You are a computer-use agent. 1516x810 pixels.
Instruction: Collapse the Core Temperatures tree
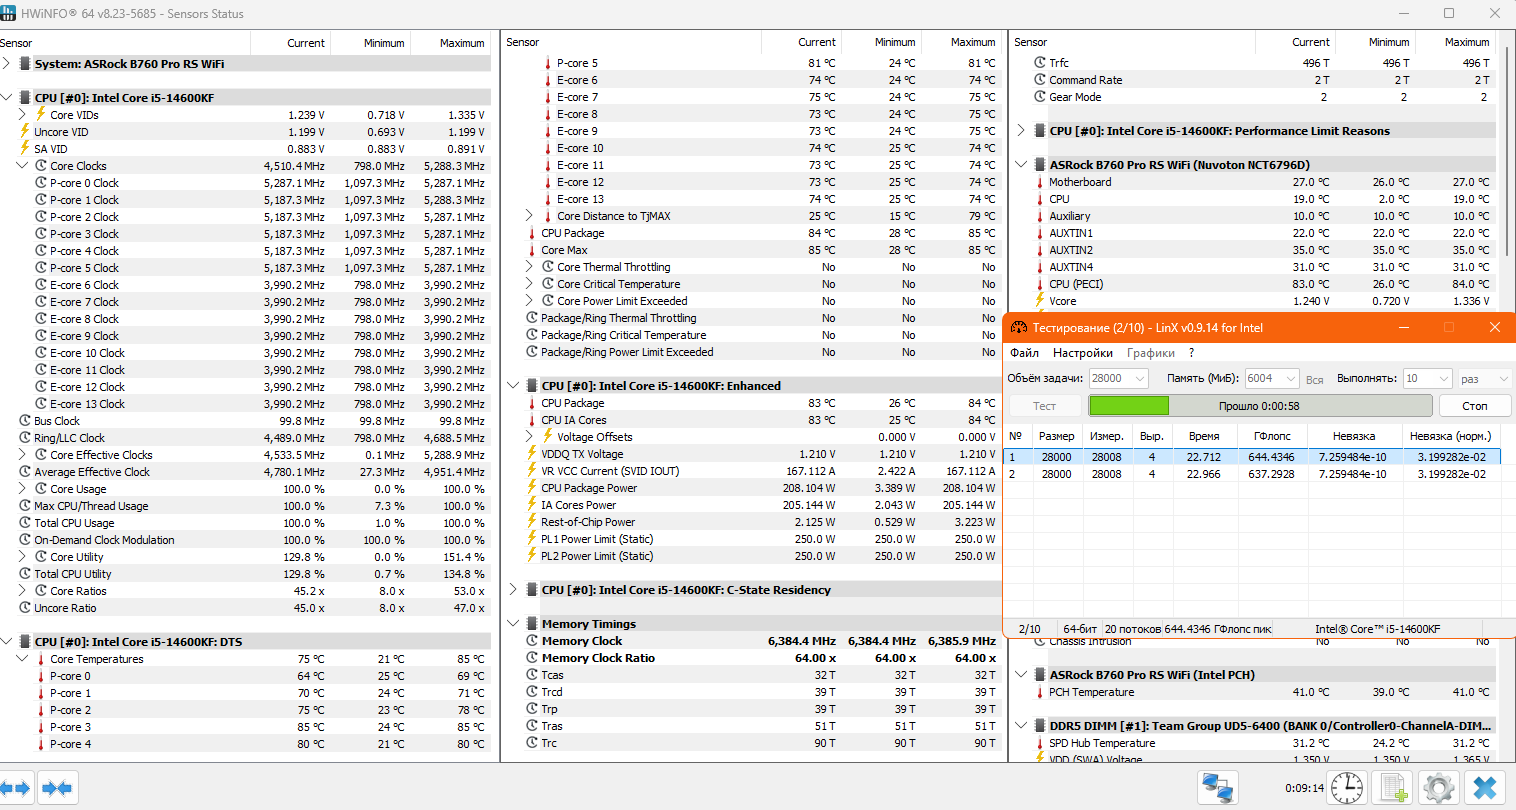click(22, 659)
